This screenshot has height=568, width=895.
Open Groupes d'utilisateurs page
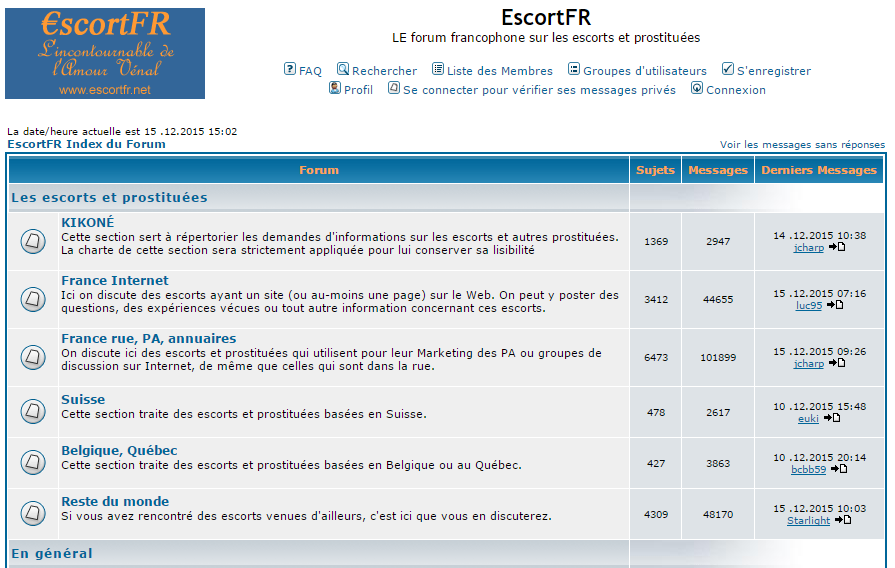click(644, 71)
